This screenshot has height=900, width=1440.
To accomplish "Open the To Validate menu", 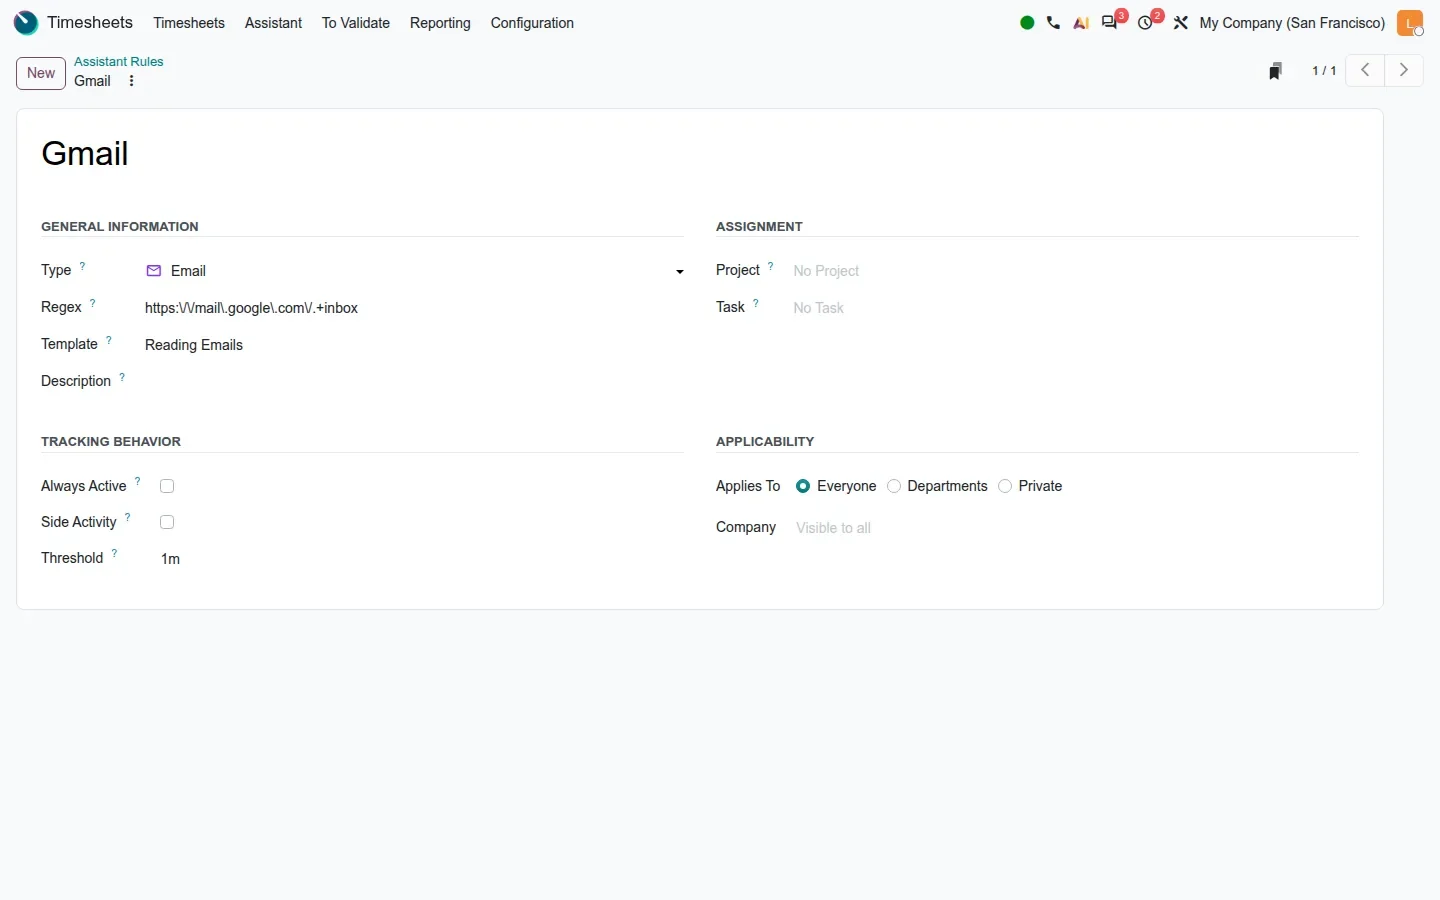I will tap(356, 23).
